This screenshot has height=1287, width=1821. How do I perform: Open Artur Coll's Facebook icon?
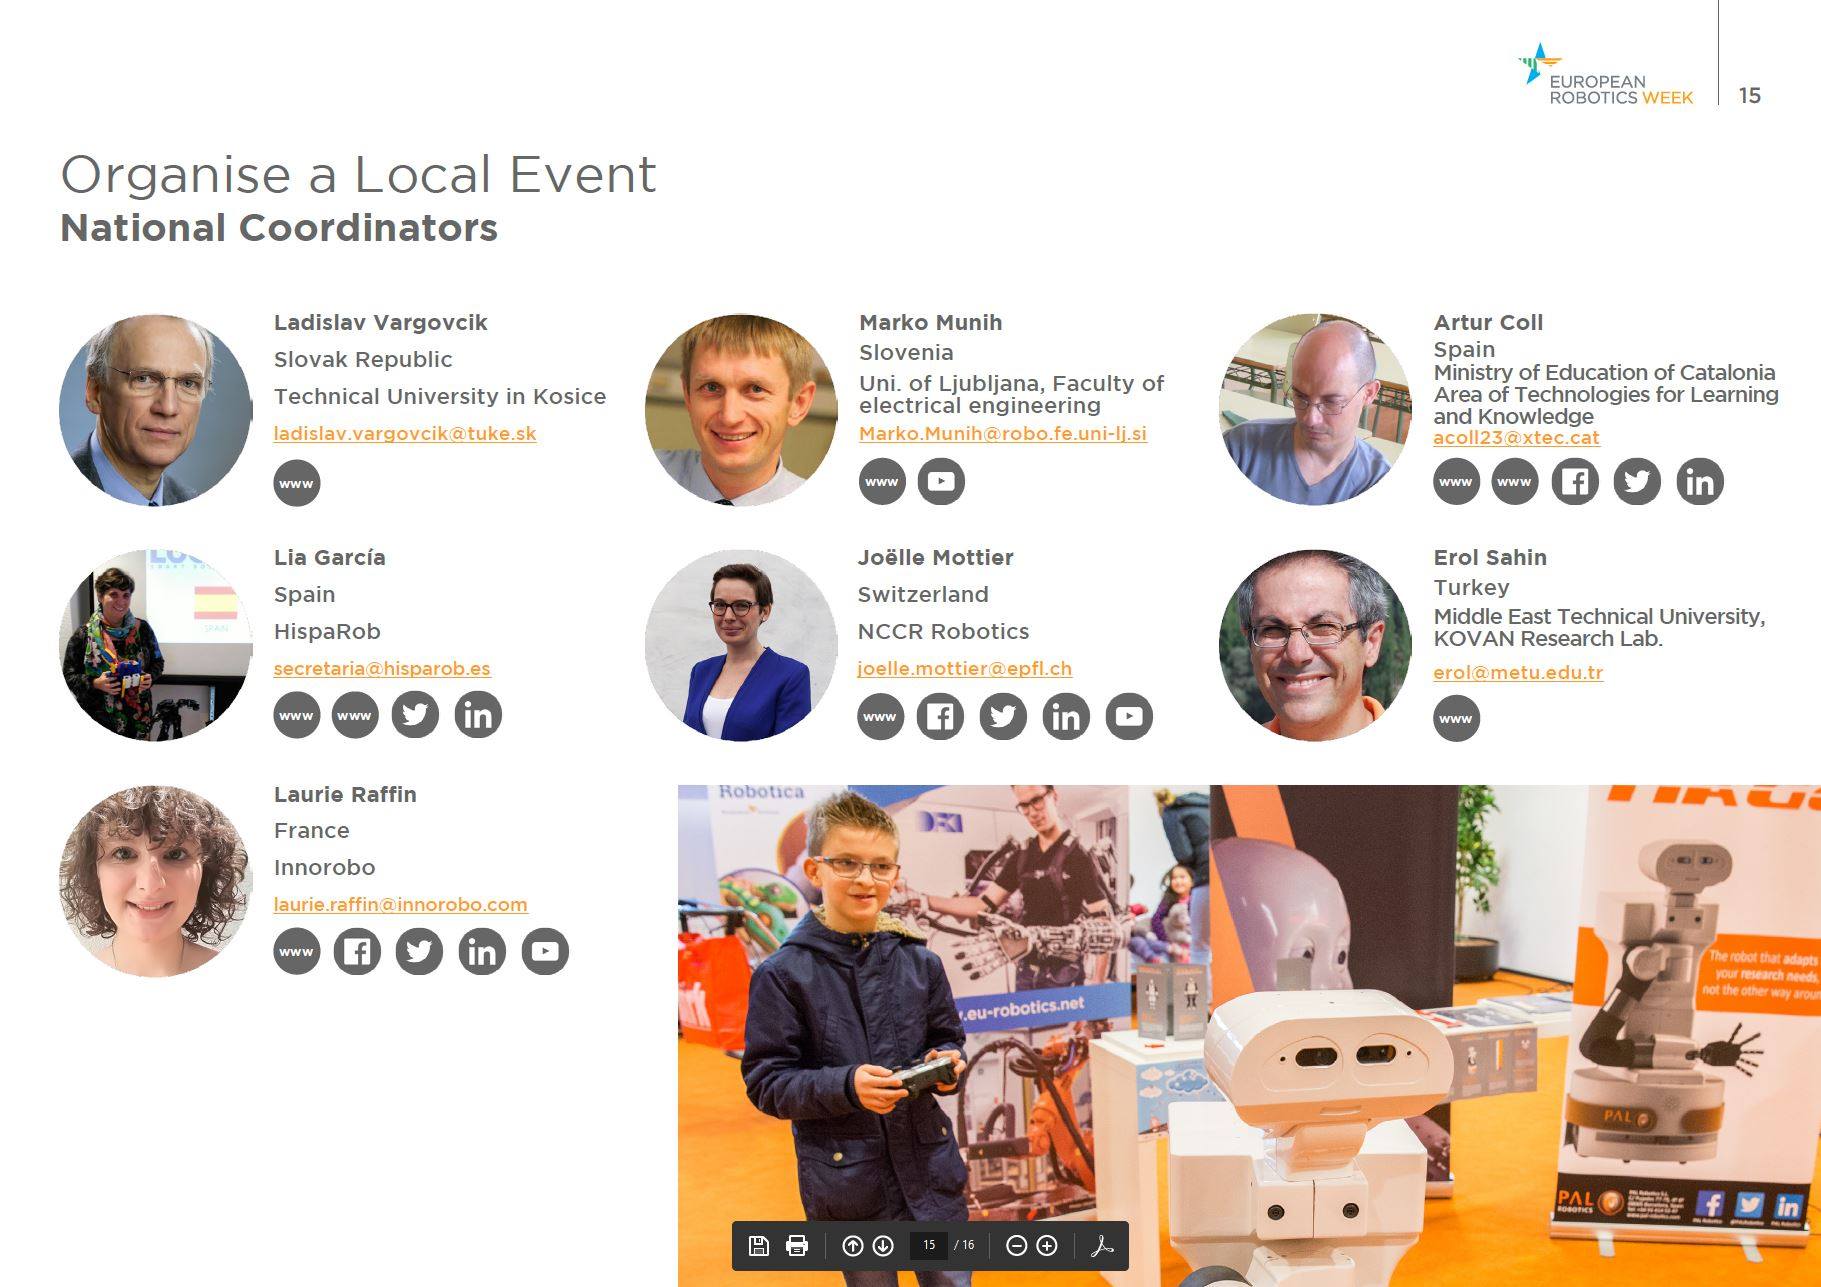[x=1575, y=481]
